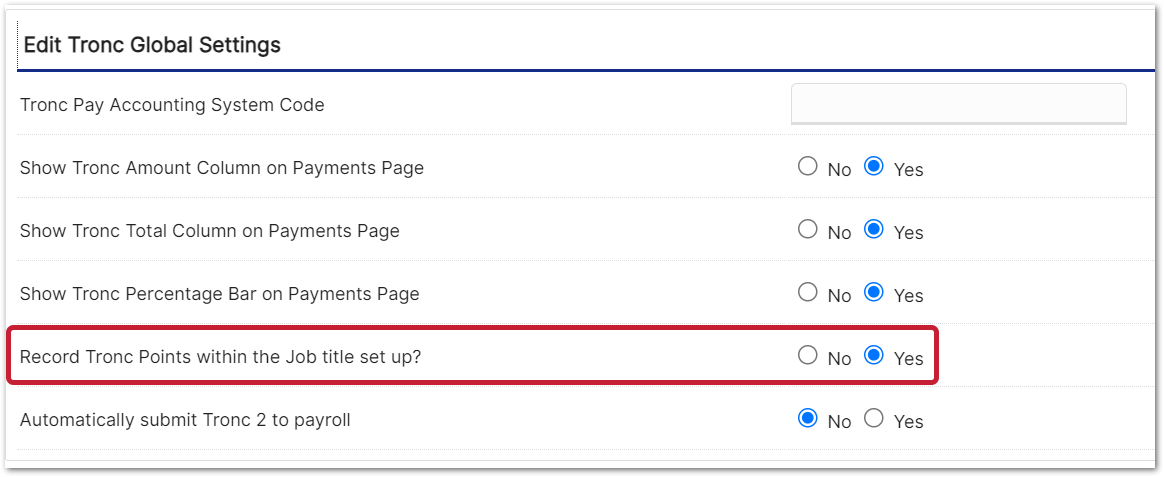The height and width of the screenshot is (477, 1164).
Task: Click the word No beside Automatically submit Tronc 2
Action: (x=839, y=422)
